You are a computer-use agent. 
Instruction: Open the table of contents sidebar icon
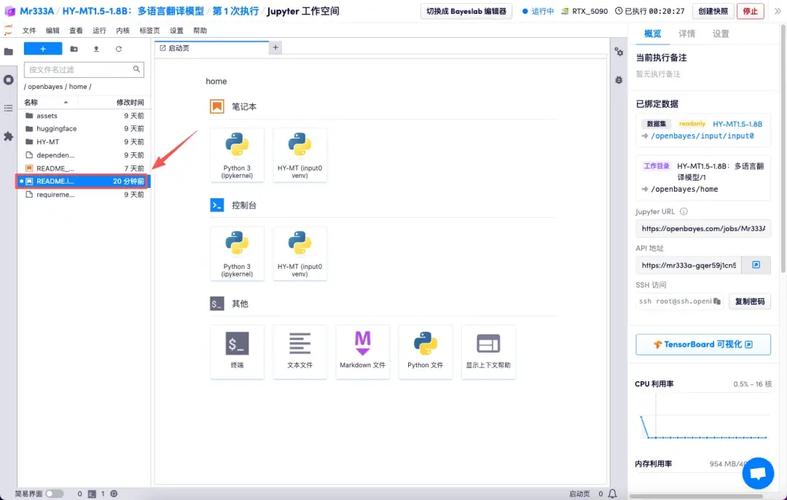[9, 108]
